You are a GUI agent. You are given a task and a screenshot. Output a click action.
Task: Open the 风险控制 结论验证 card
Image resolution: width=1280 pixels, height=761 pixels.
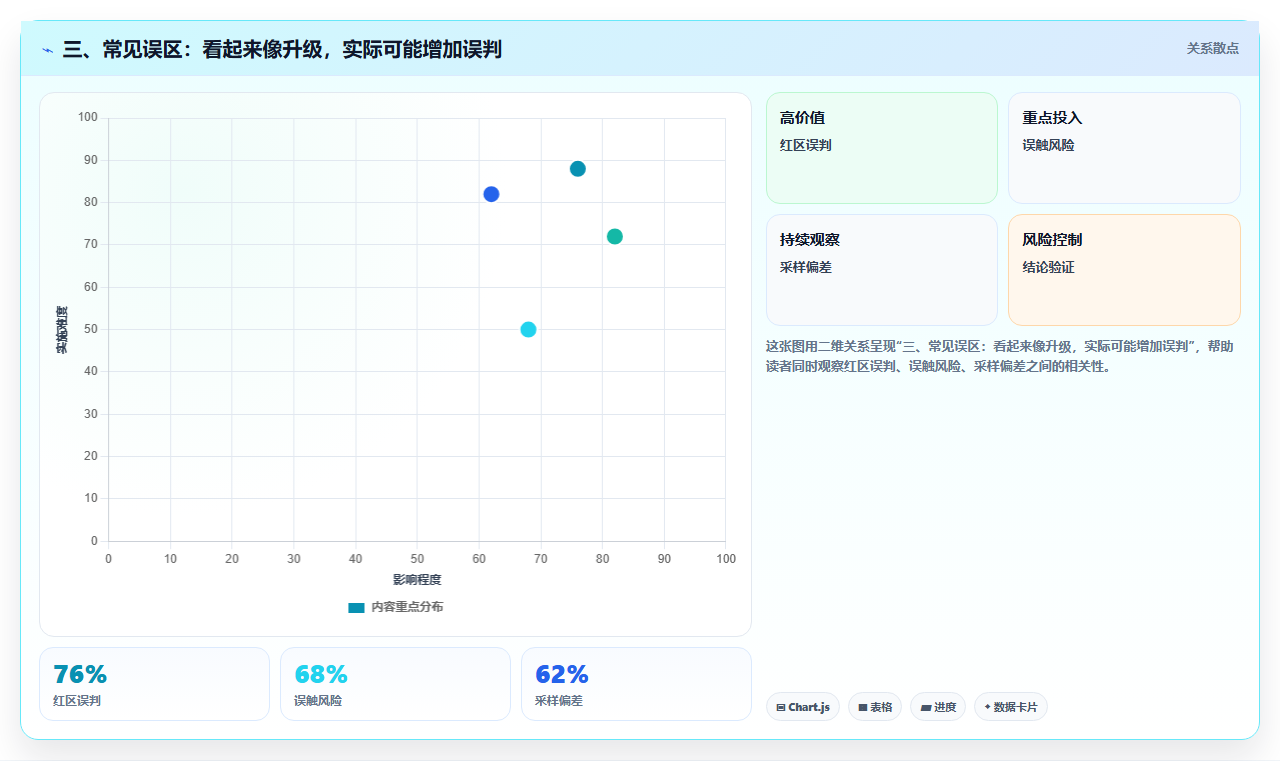1124,270
